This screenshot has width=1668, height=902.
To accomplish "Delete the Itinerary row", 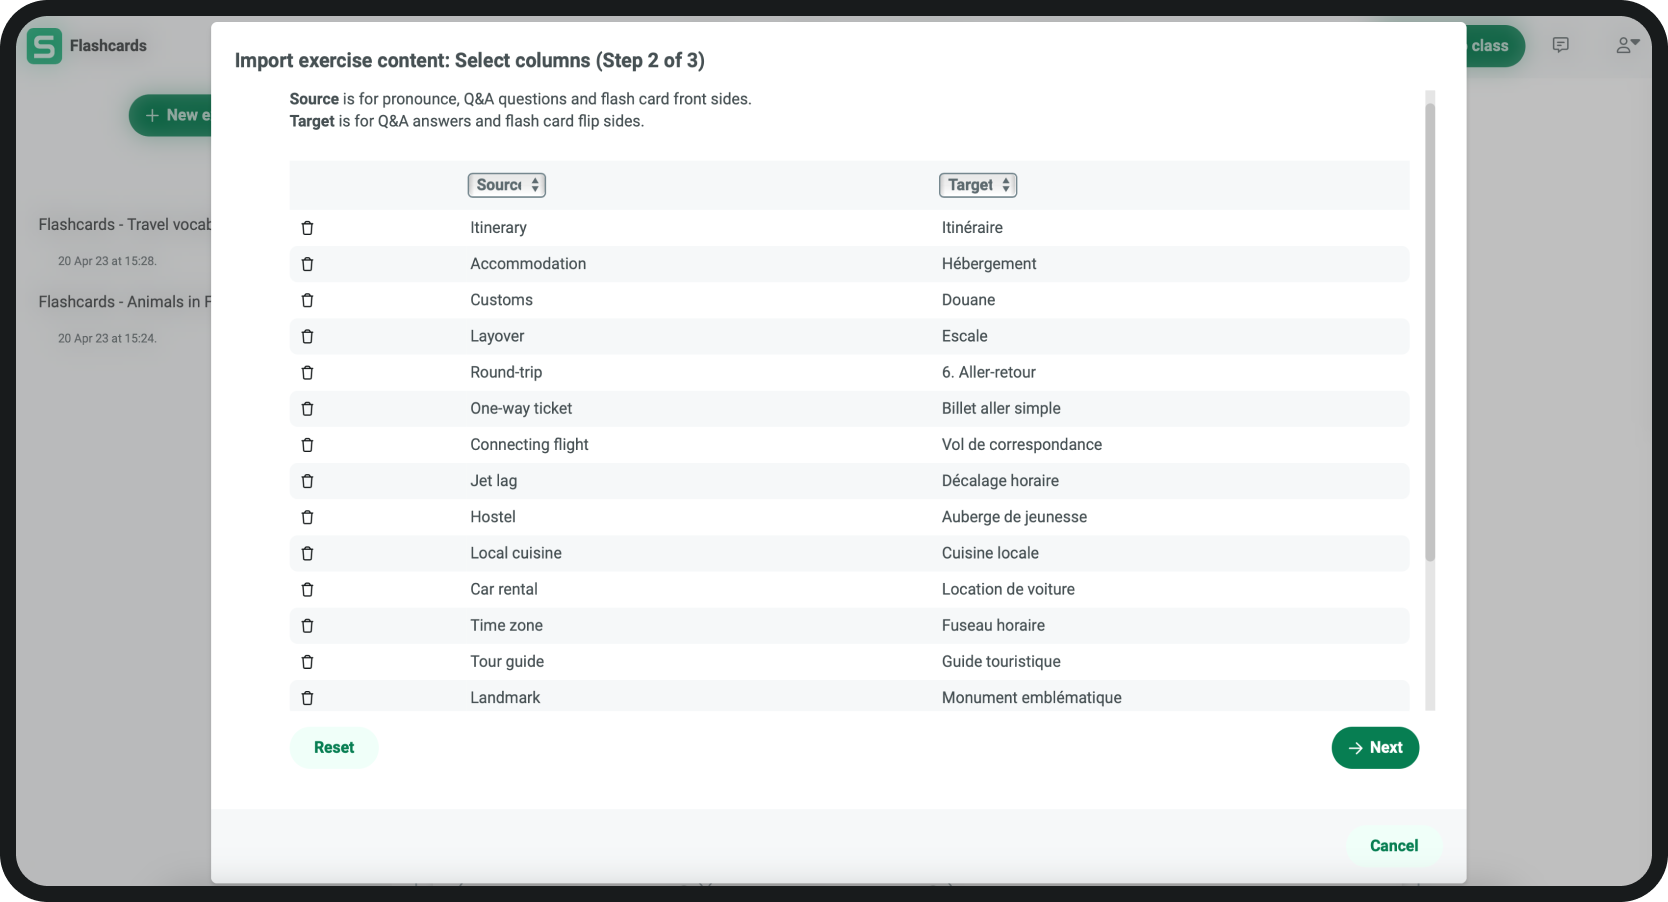I will pyautogui.click(x=307, y=228).
